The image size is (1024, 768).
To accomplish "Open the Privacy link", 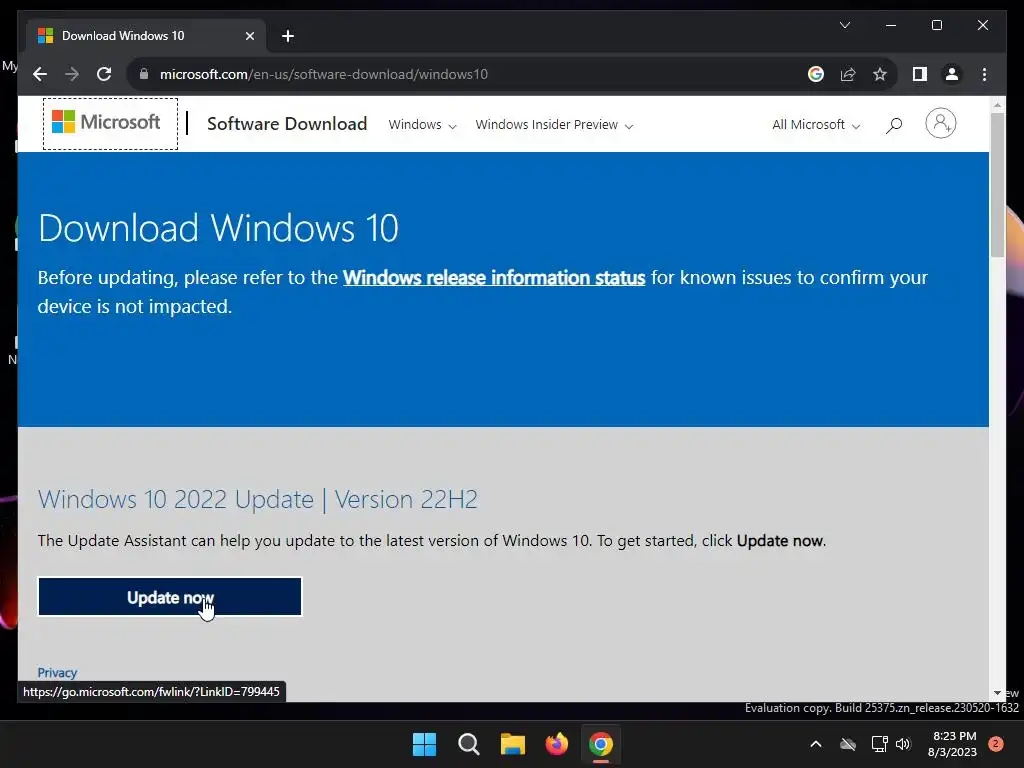I will point(57,673).
